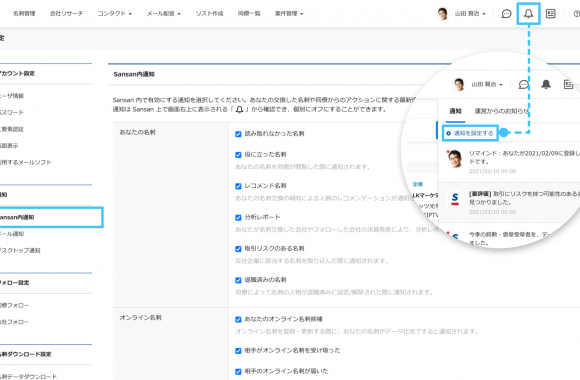Open the news card icon beside the bell

(x=550, y=14)
